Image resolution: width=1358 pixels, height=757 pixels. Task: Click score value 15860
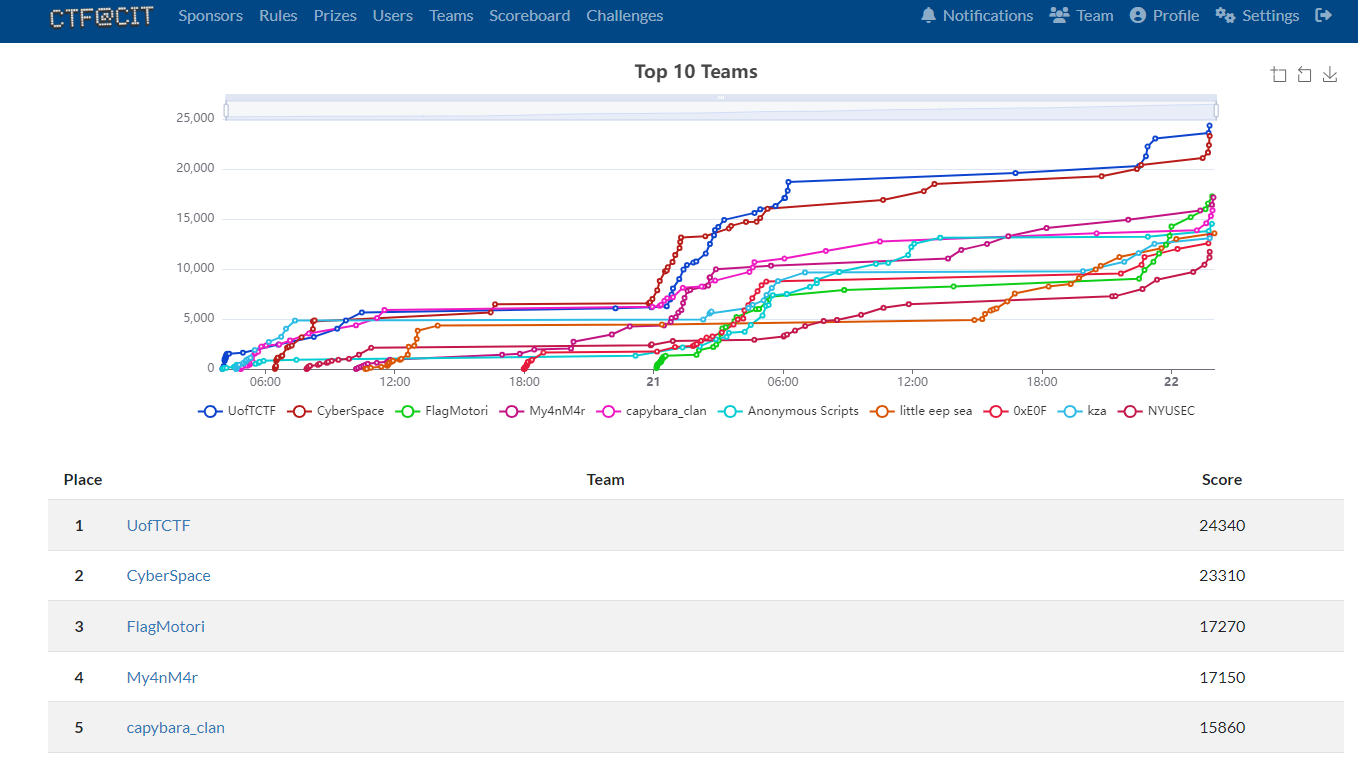coord(1222,728)
